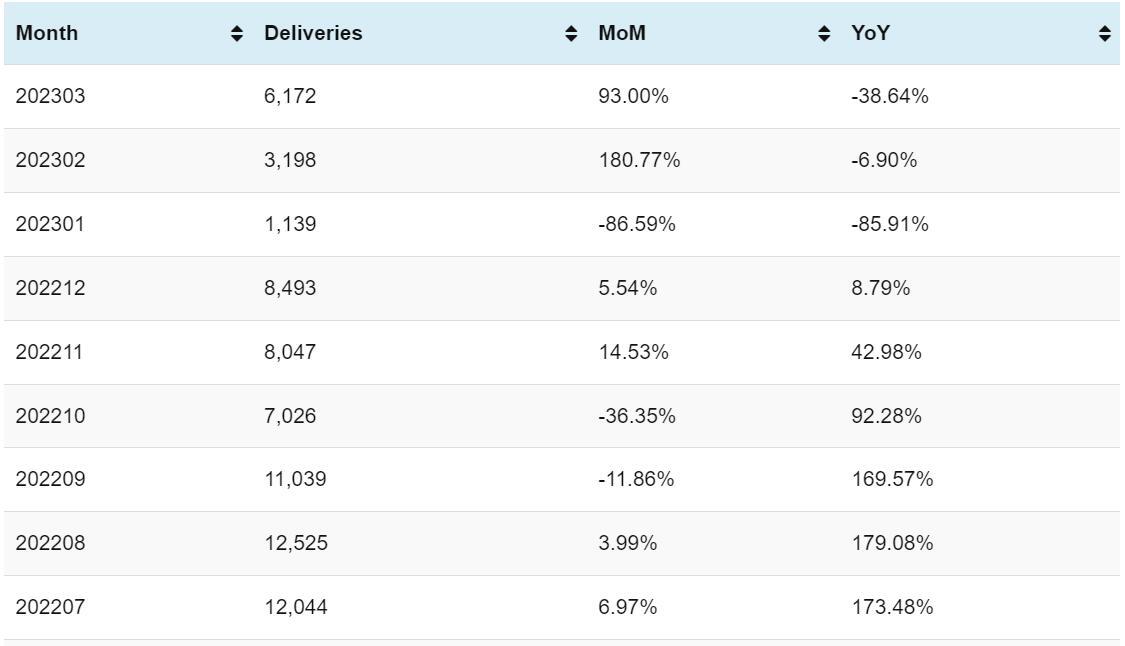Viewport: 1125px width, 646px height.
Task: Toggle the YoY column sort arrows
Action: pos(1104,33)
